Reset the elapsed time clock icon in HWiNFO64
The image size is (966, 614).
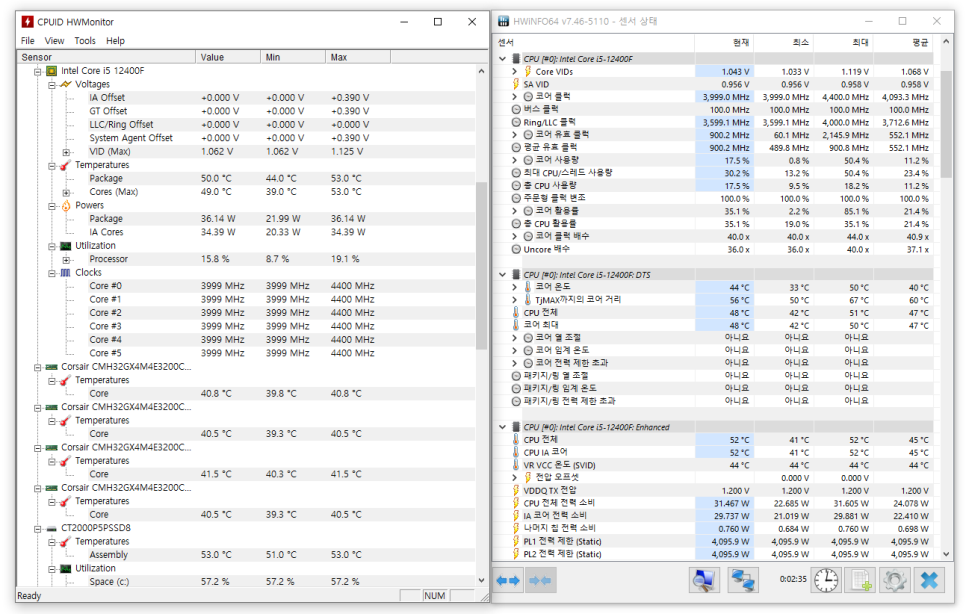tap(826, 580)
